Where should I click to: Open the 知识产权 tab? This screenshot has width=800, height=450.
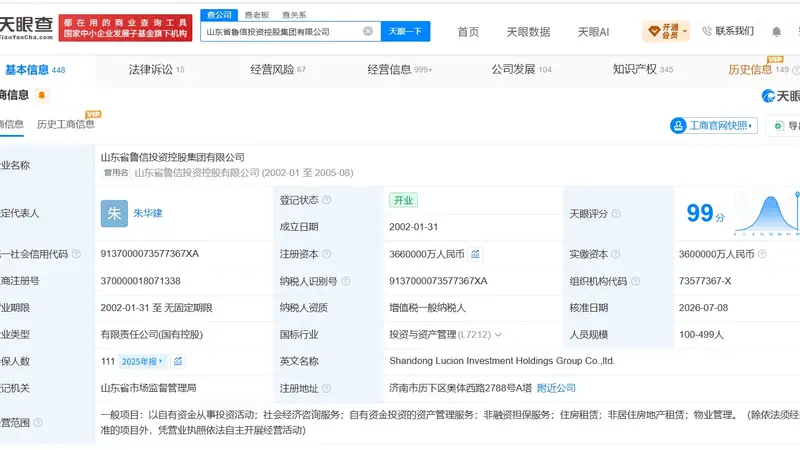(x=643, y=69)
